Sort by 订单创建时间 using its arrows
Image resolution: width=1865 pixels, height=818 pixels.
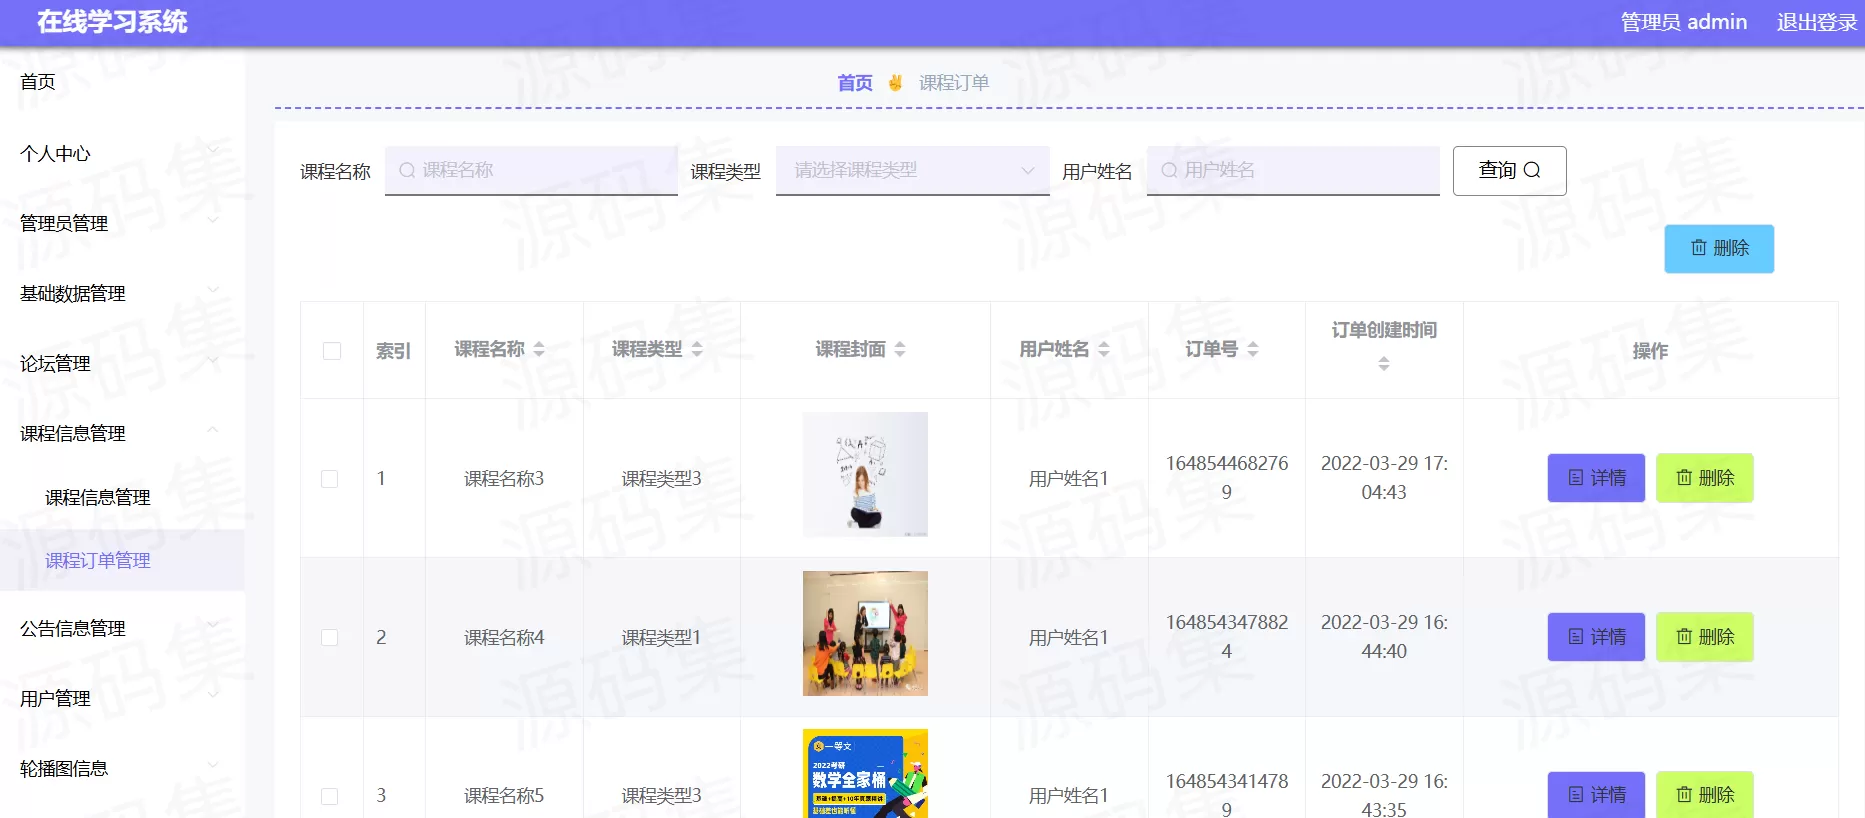[x=1384, y=364]
